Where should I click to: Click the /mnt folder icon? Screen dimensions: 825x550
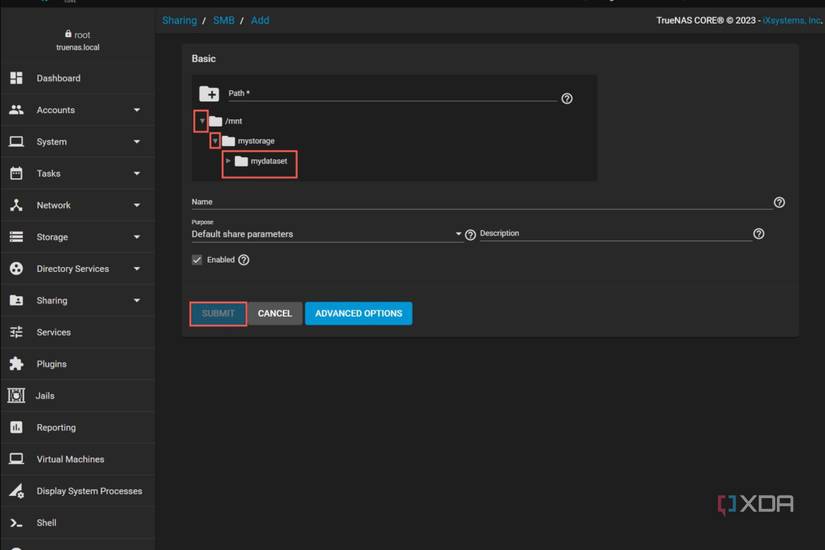[x=216, y=121]
